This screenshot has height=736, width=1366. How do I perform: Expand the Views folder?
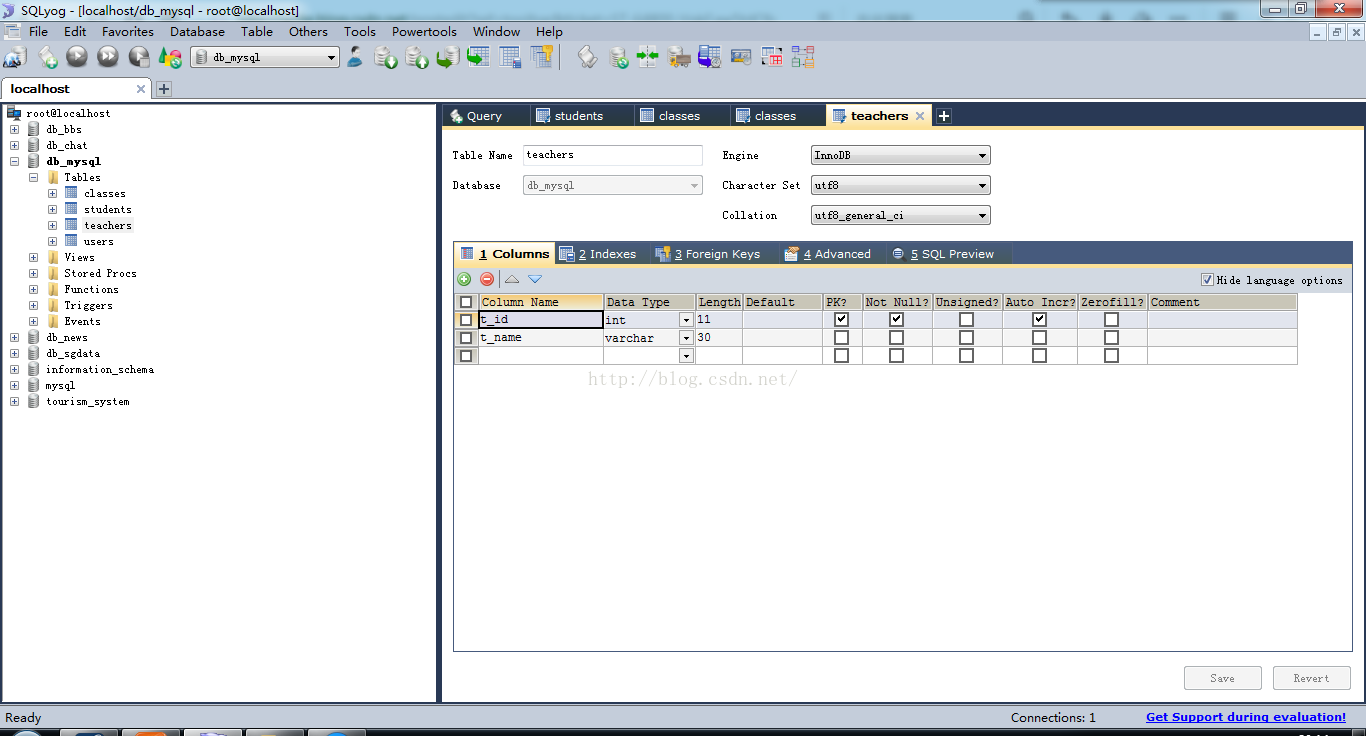33,257
